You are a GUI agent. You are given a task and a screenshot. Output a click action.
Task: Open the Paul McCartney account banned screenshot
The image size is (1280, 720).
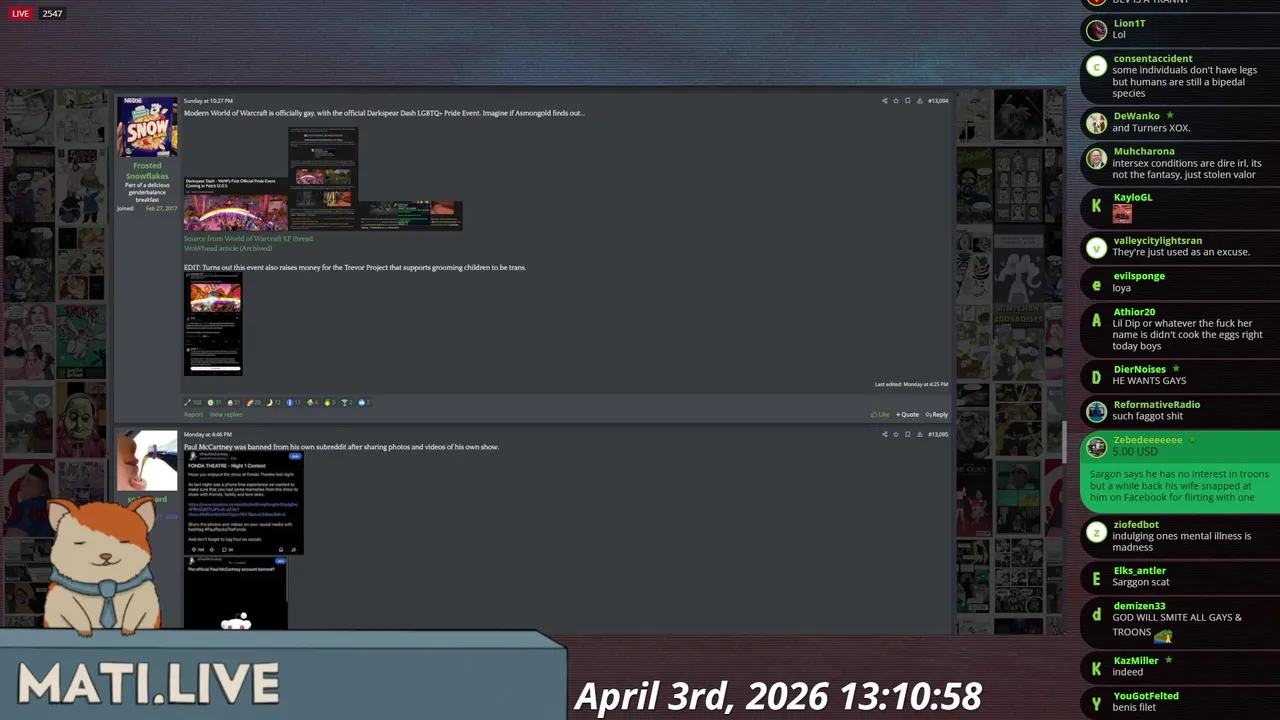point(236,594)
